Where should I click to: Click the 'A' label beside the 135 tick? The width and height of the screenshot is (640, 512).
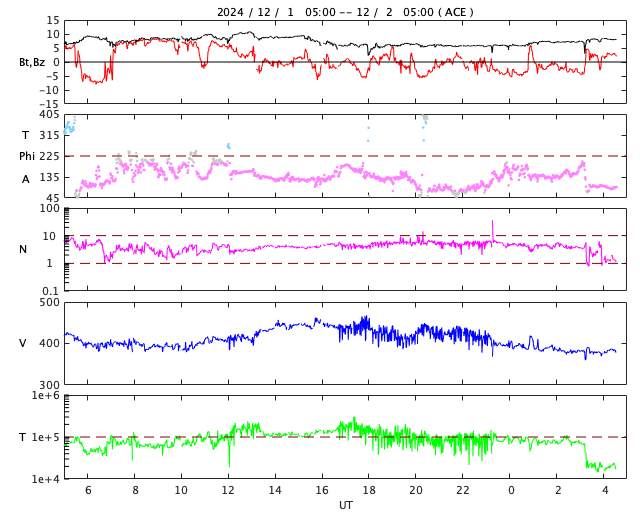click(26, 179)
